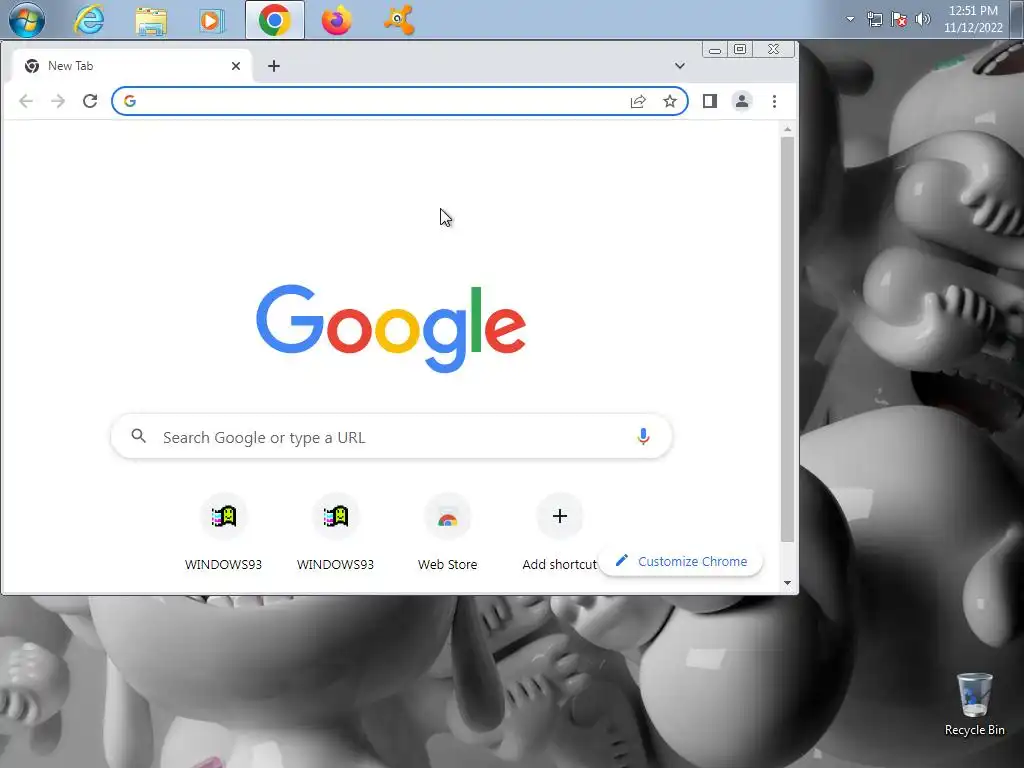The height and width of the screenshot is (768, 1024).
Task: Maximize the Chrome window
Action: tap(740, 50)
